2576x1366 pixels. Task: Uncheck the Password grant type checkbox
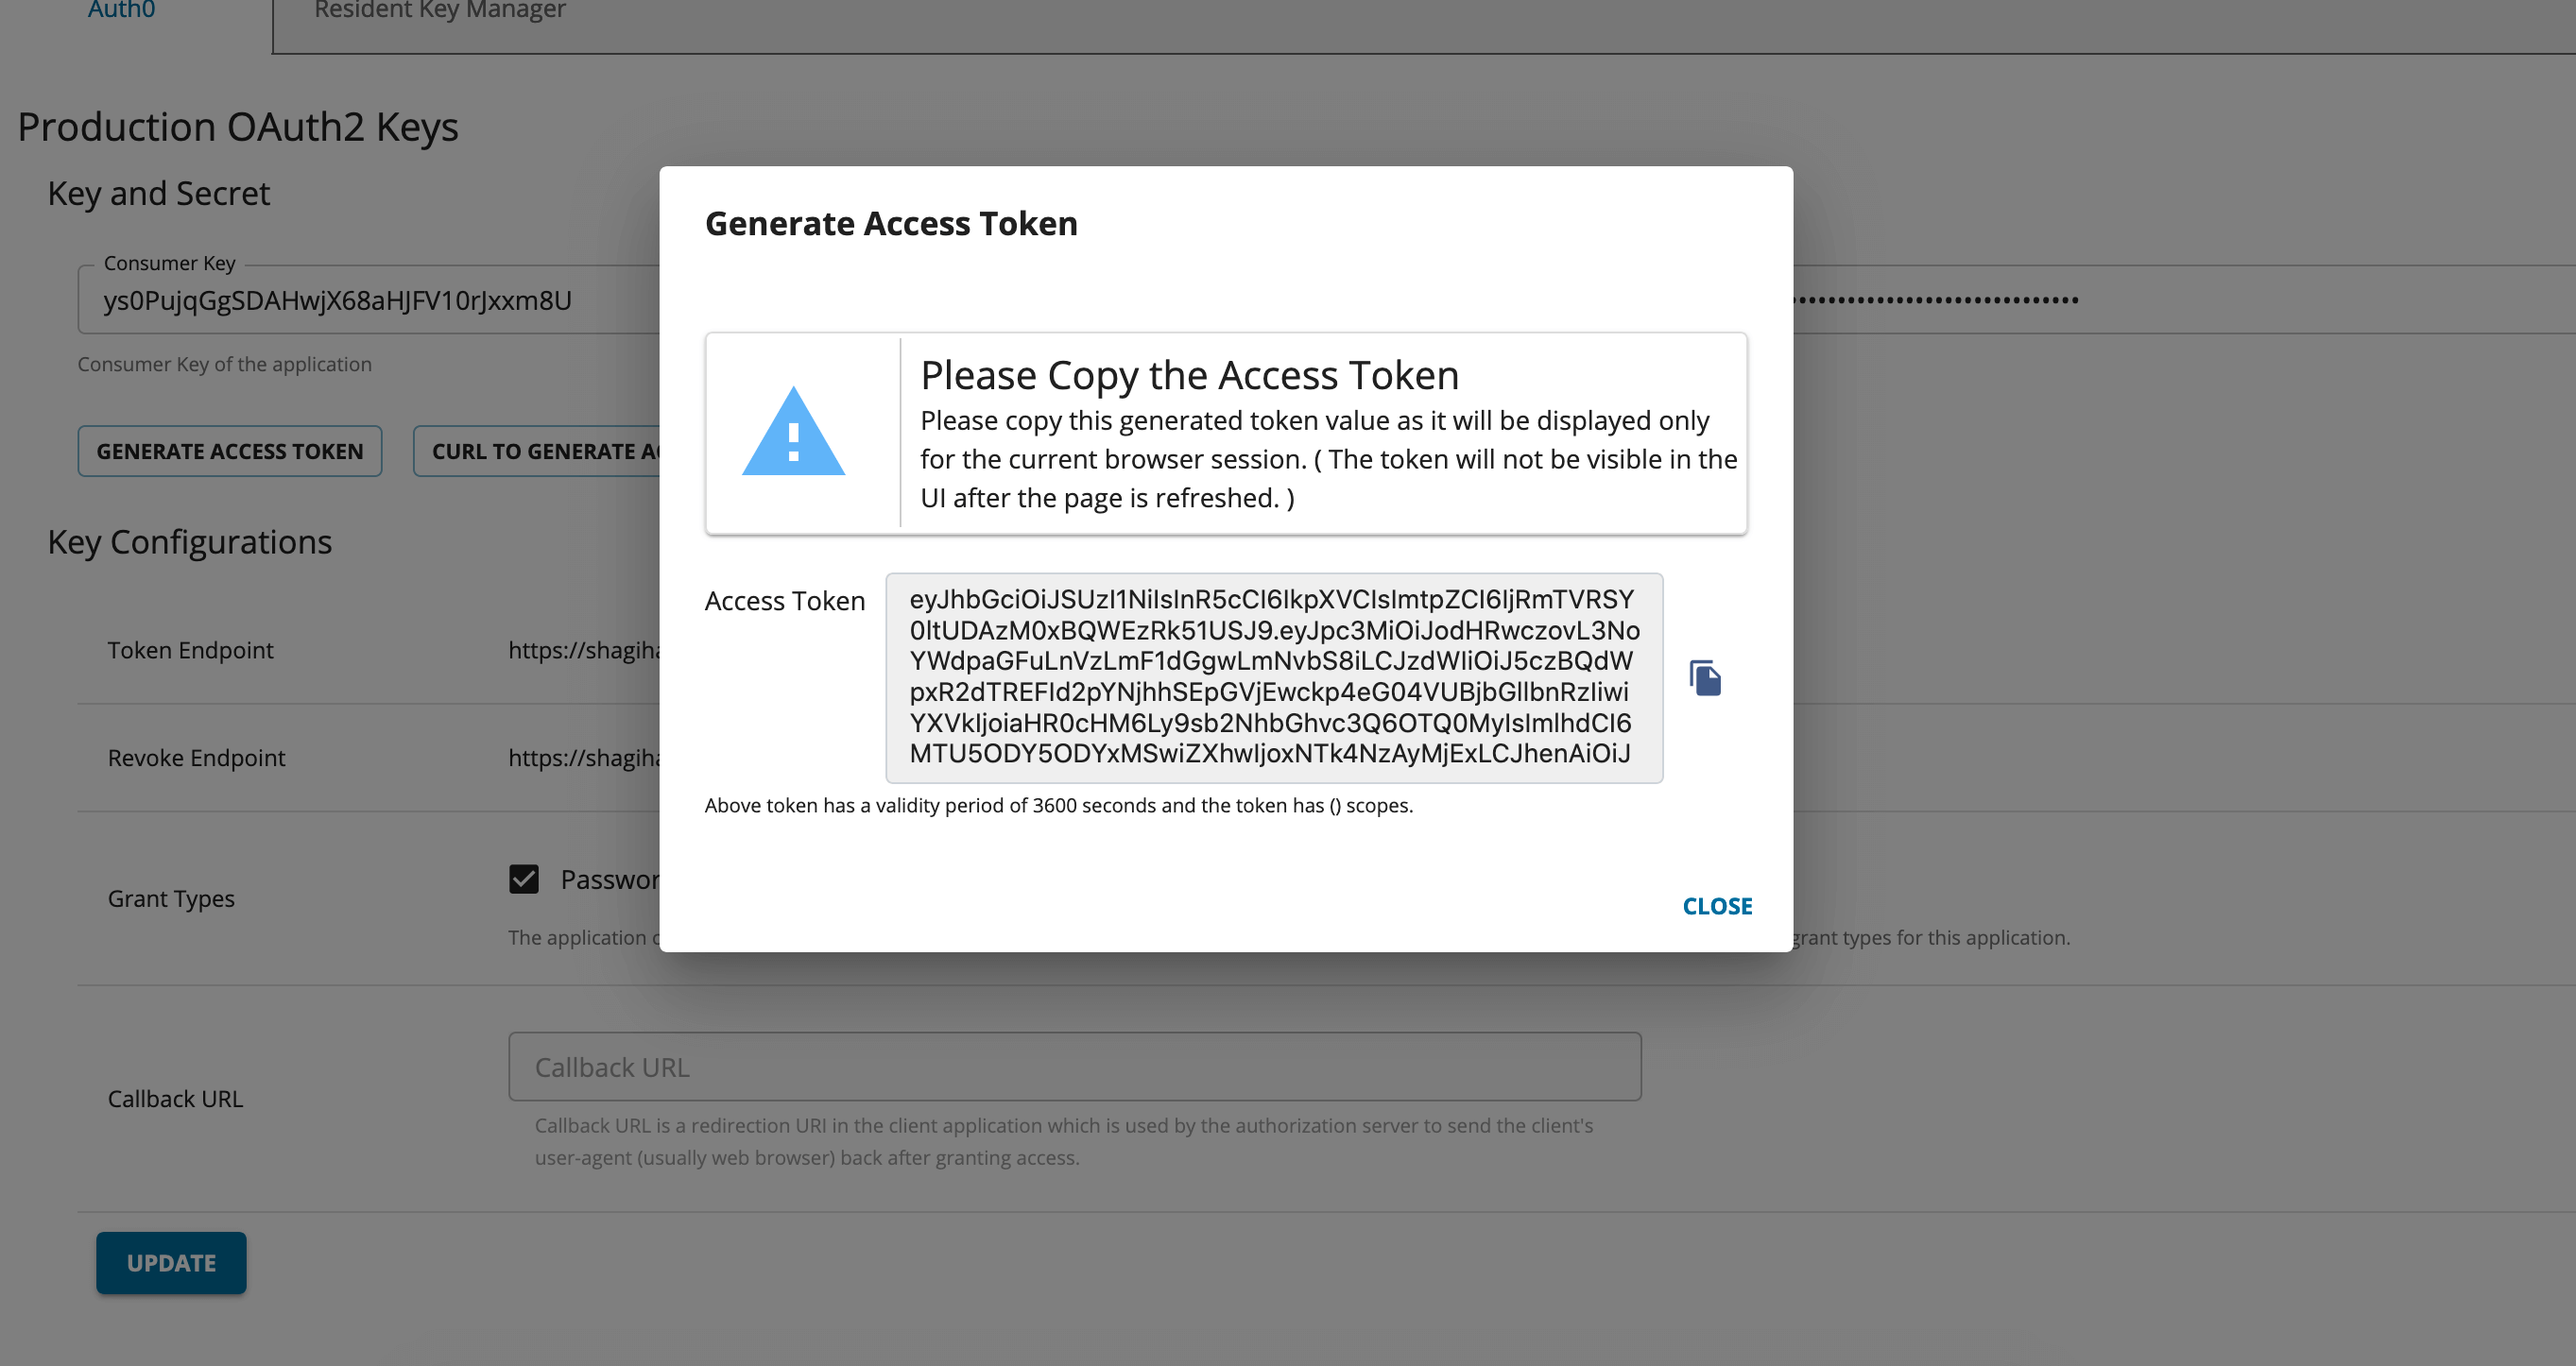[x=523, y=879]
